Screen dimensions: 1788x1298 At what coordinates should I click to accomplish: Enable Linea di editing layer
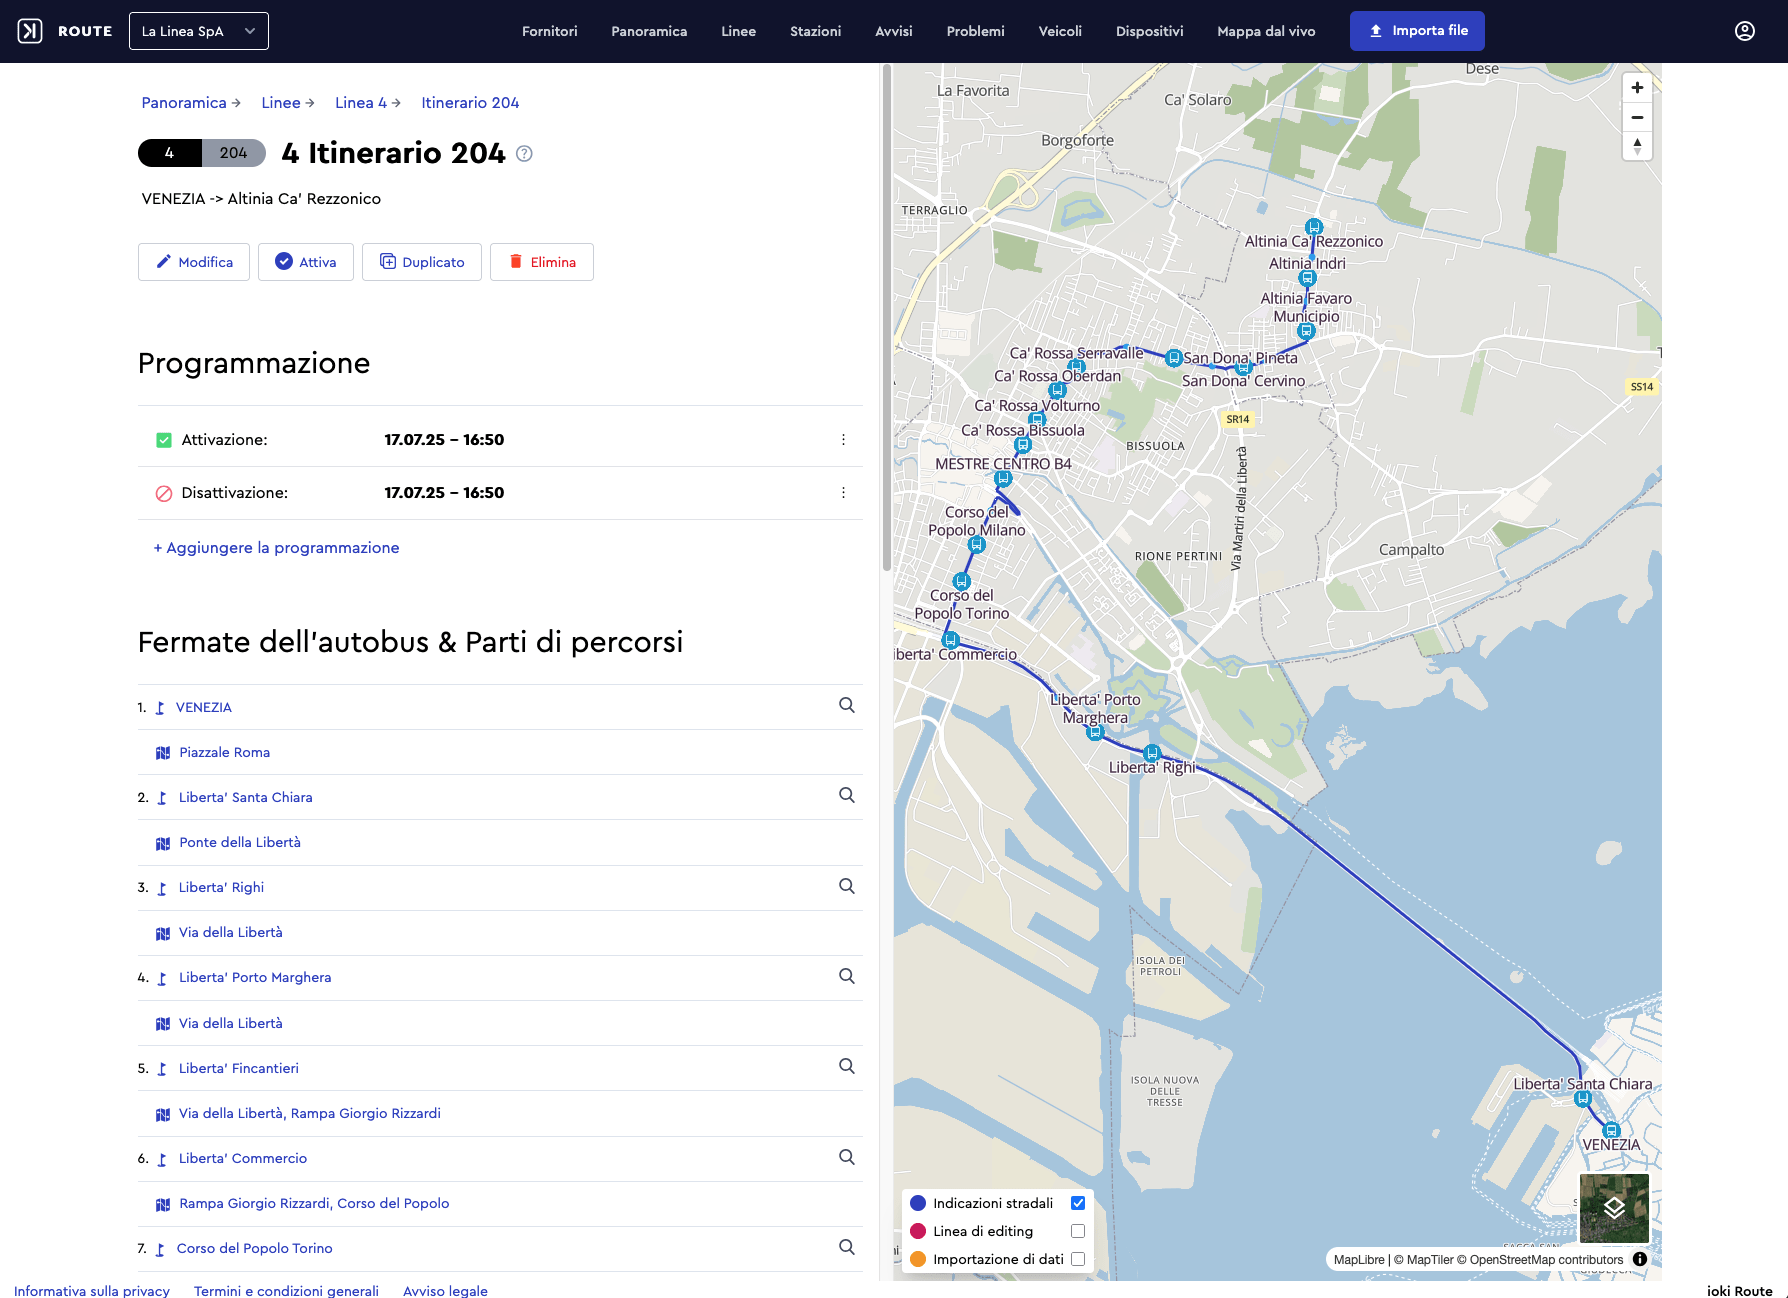click(x=1078, y=1231)
